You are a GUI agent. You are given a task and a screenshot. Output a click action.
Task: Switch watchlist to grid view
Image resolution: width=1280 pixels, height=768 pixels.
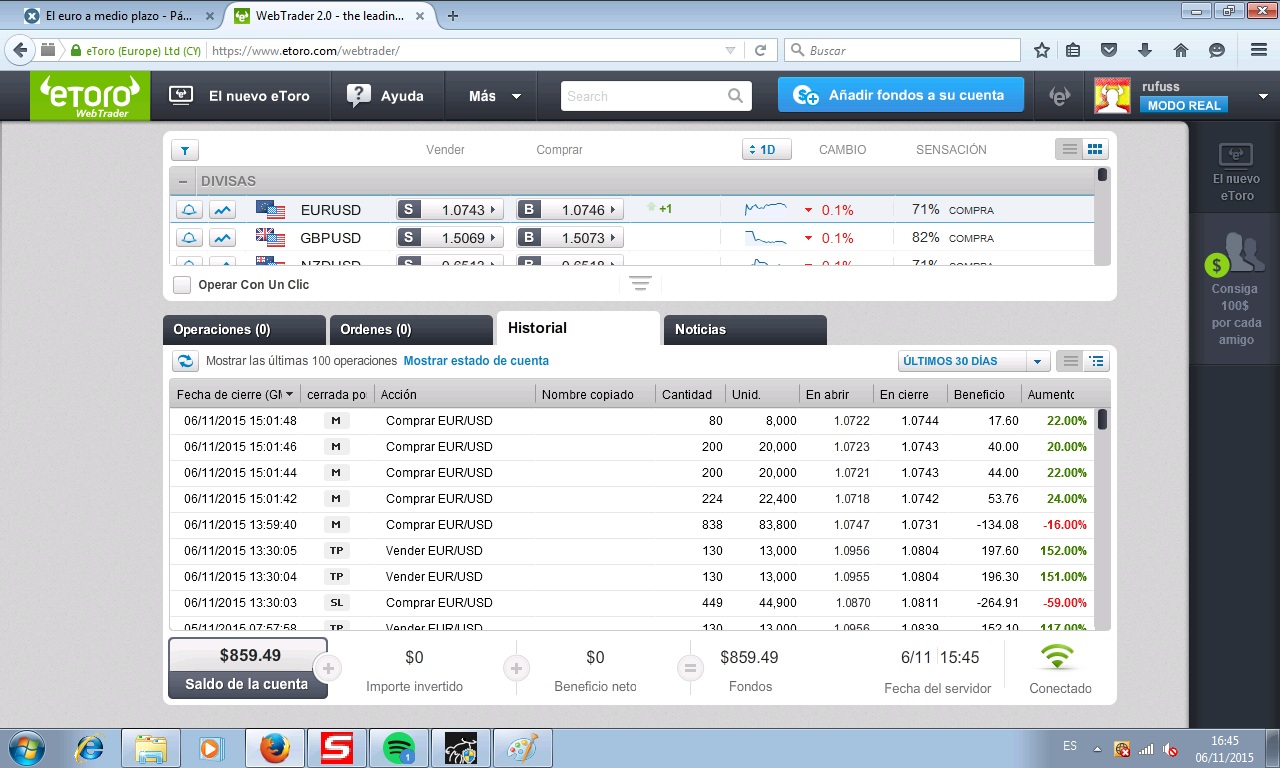point(1095,149)
